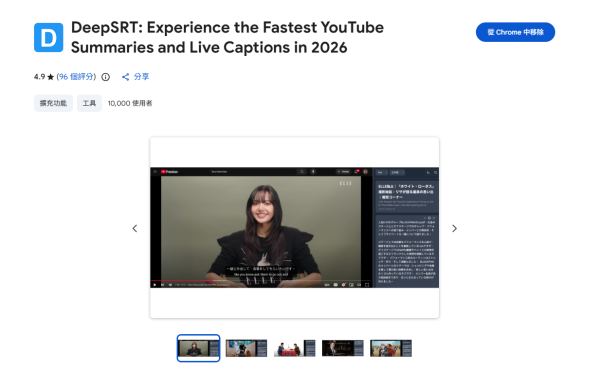Click the YouTube Premium logo in preview
Image resolution: width=600 pixels, height=375 pixels.
(170, 172)
